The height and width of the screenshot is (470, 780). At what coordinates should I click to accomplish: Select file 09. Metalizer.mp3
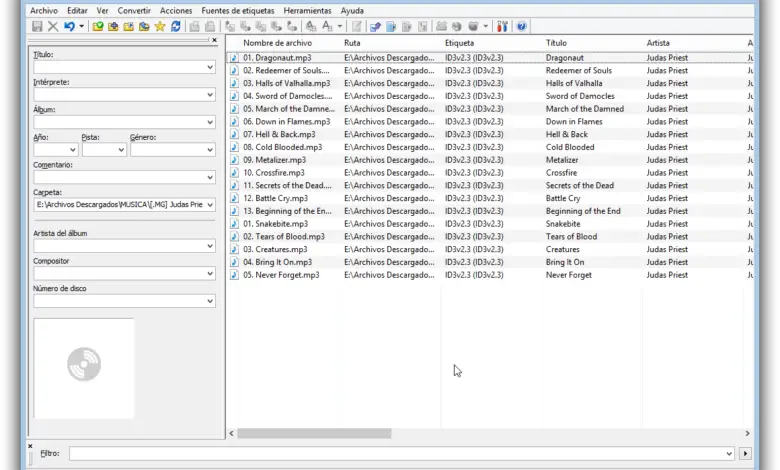[275, 160]
